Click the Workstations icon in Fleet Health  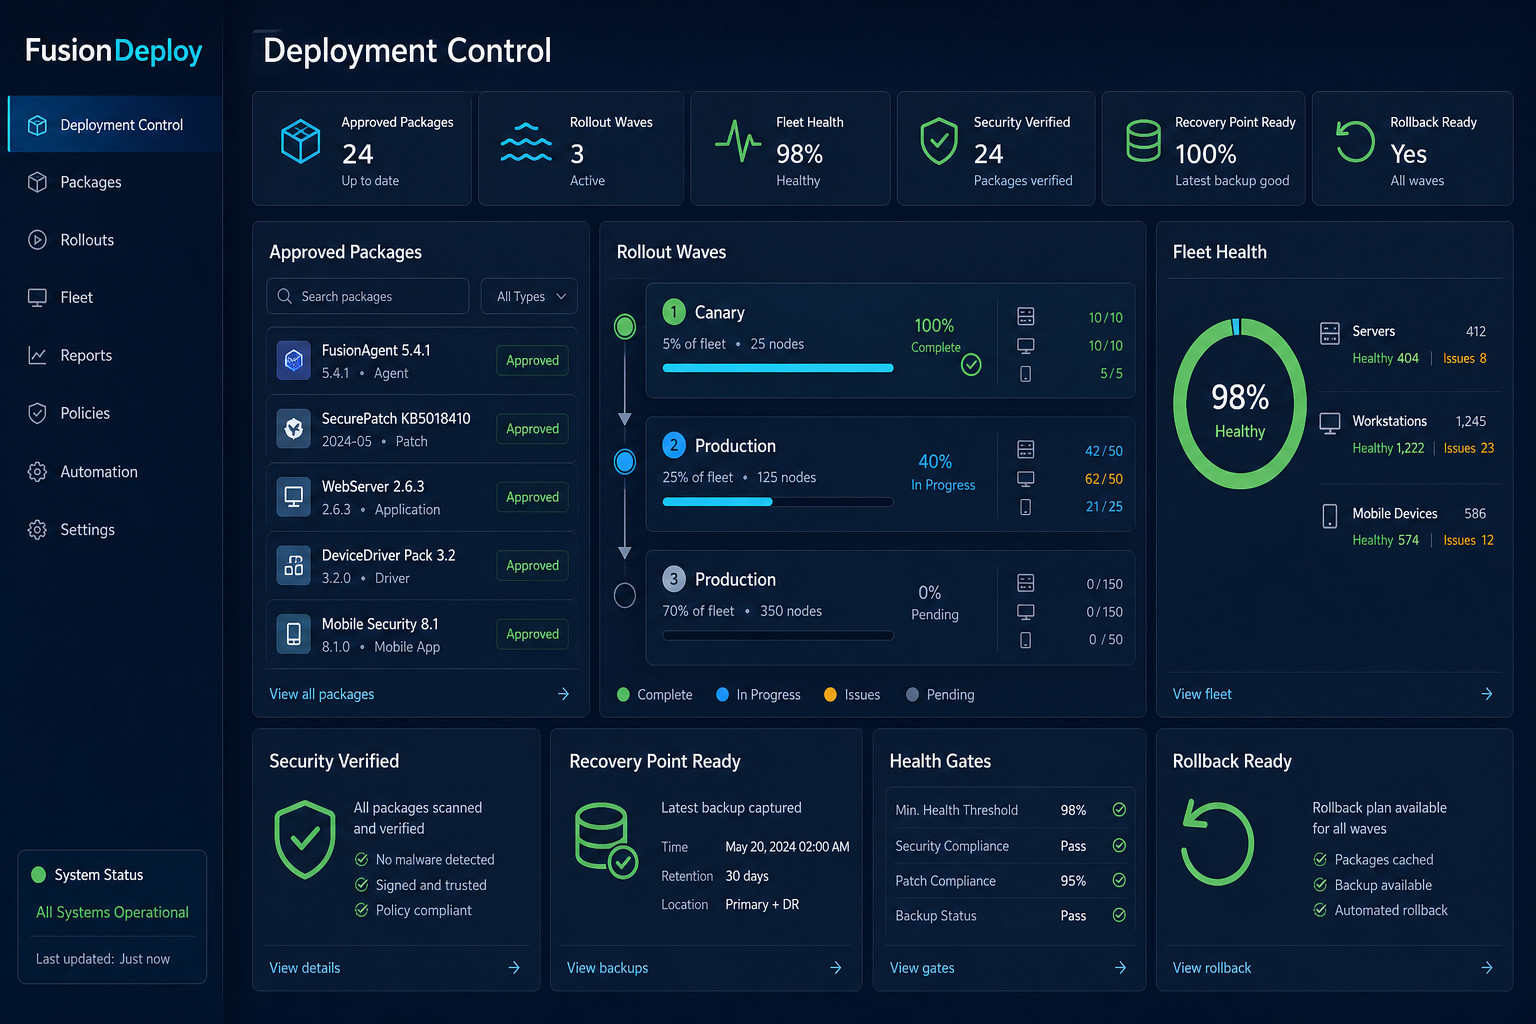tap(1330, 423)
